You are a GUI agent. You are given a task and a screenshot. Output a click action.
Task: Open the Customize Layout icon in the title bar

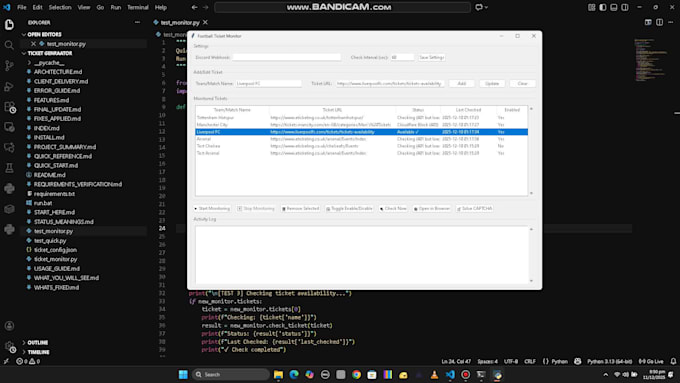[592, 7]
